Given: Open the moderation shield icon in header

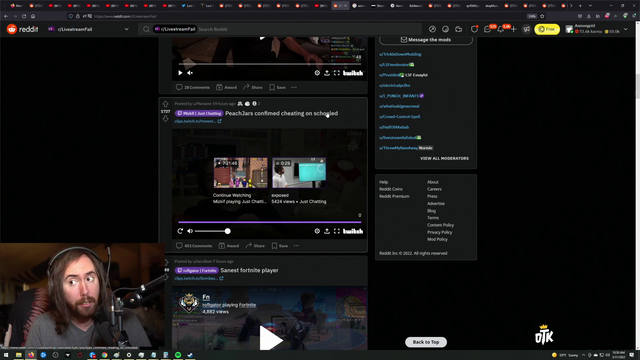Looking at the screenshot, I should pos(474,29).
